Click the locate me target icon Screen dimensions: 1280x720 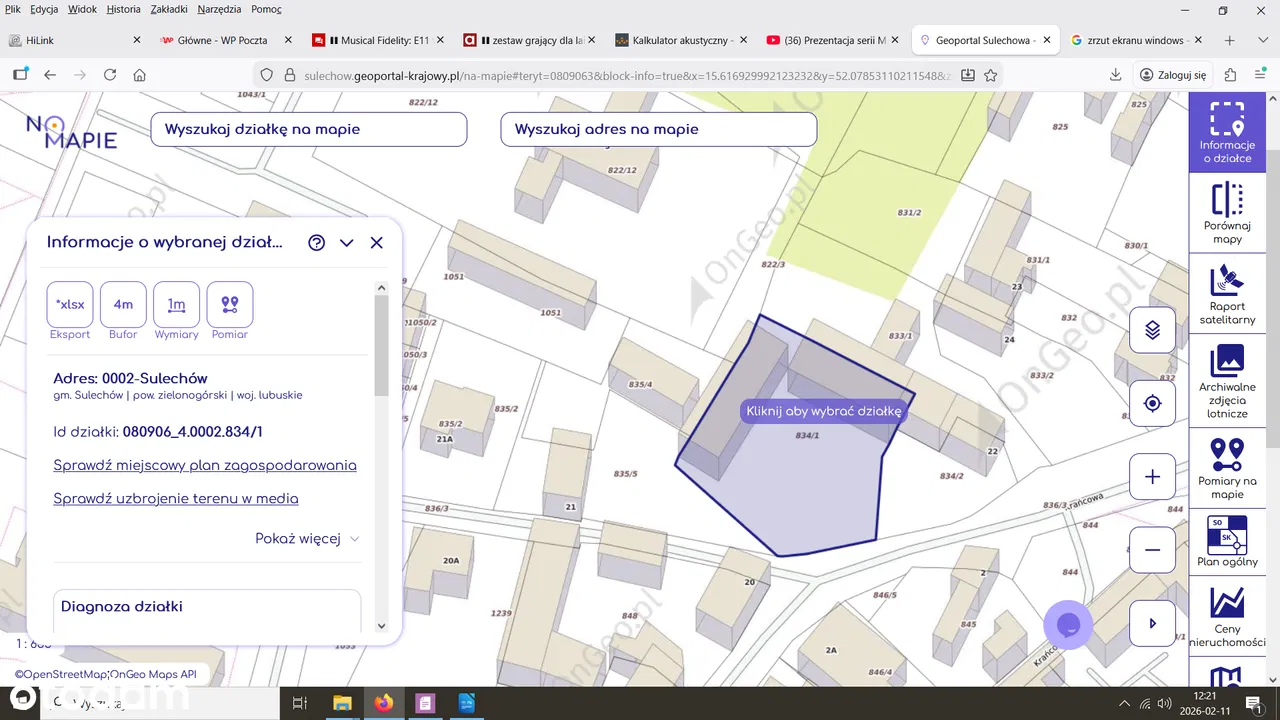pos(1152,404)
